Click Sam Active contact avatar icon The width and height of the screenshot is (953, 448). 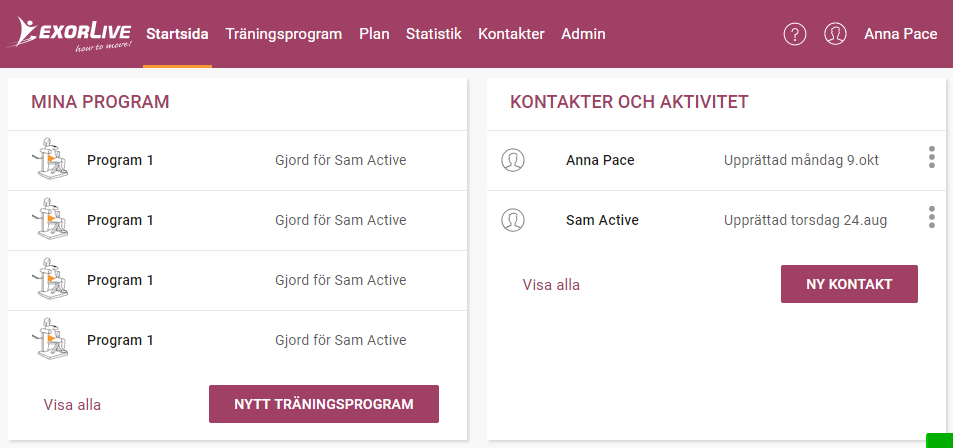[513, 219]
